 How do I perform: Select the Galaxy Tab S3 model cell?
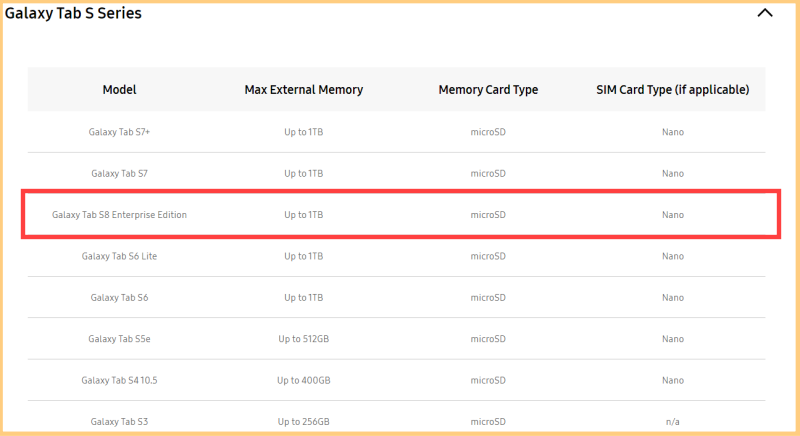tap(119, 421)
